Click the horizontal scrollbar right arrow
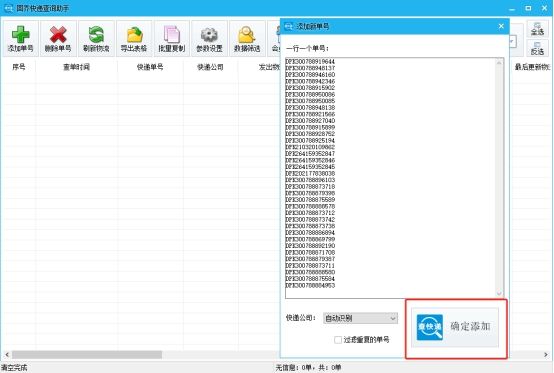The image size is (554, 373). [x=546, y=354]
